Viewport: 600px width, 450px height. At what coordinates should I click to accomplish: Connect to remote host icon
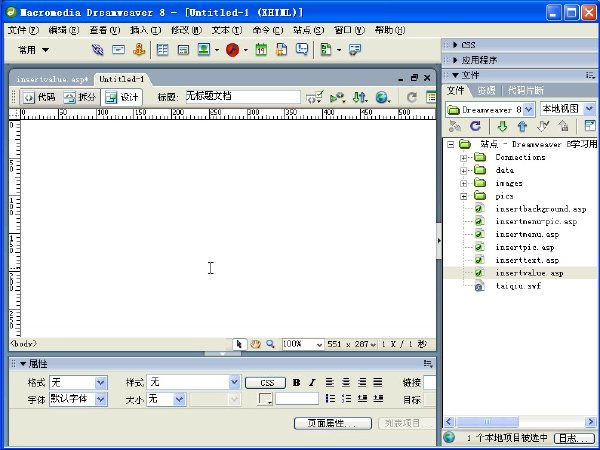coord(455,126)
